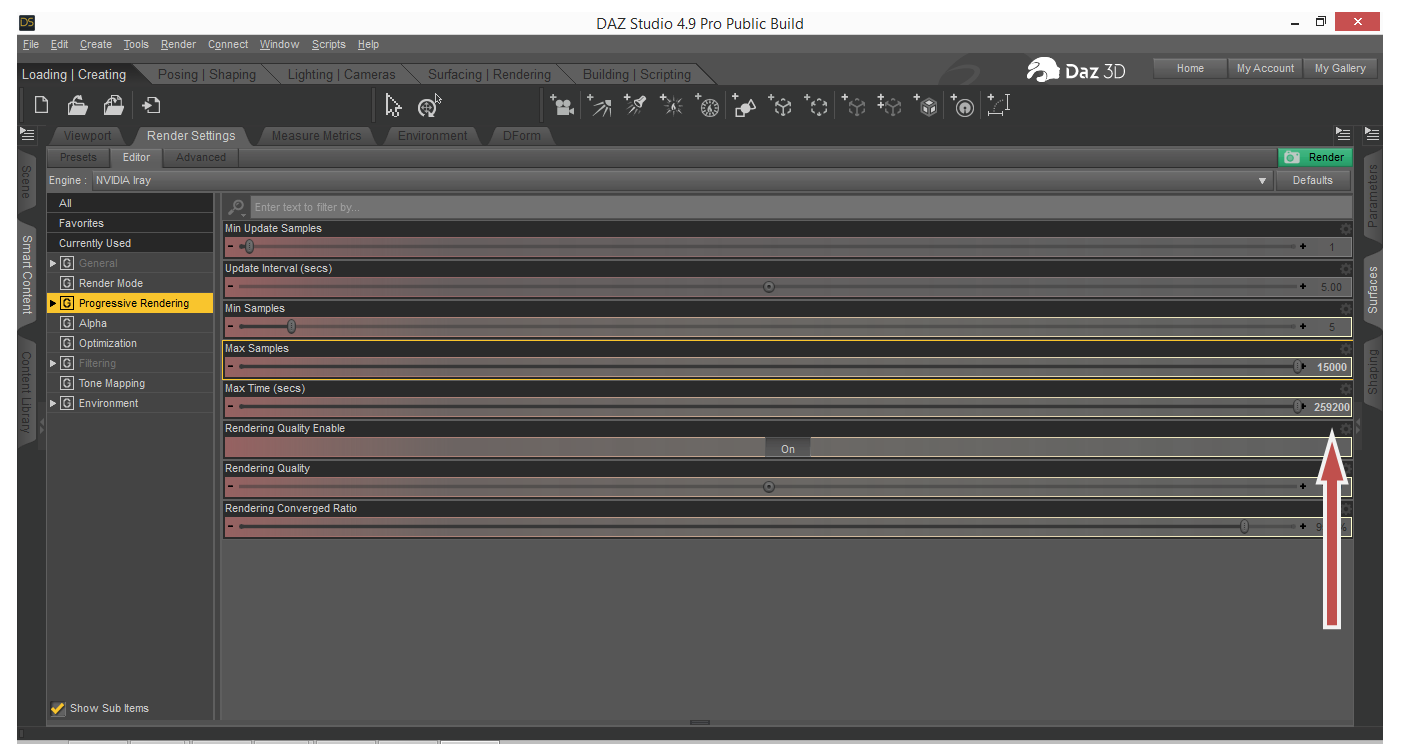Viewport: 1404px width, 744px height.
Task: Expand the Progressive Rendering group arrow
Action: click(53, 303)
